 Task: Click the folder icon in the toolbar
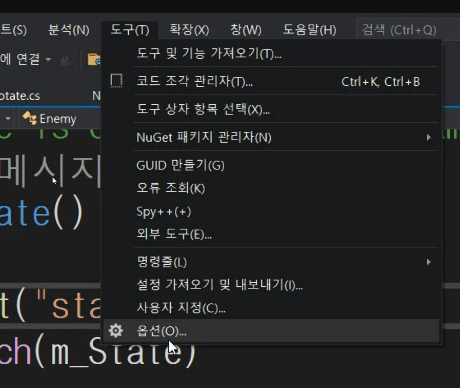(94, 59)
